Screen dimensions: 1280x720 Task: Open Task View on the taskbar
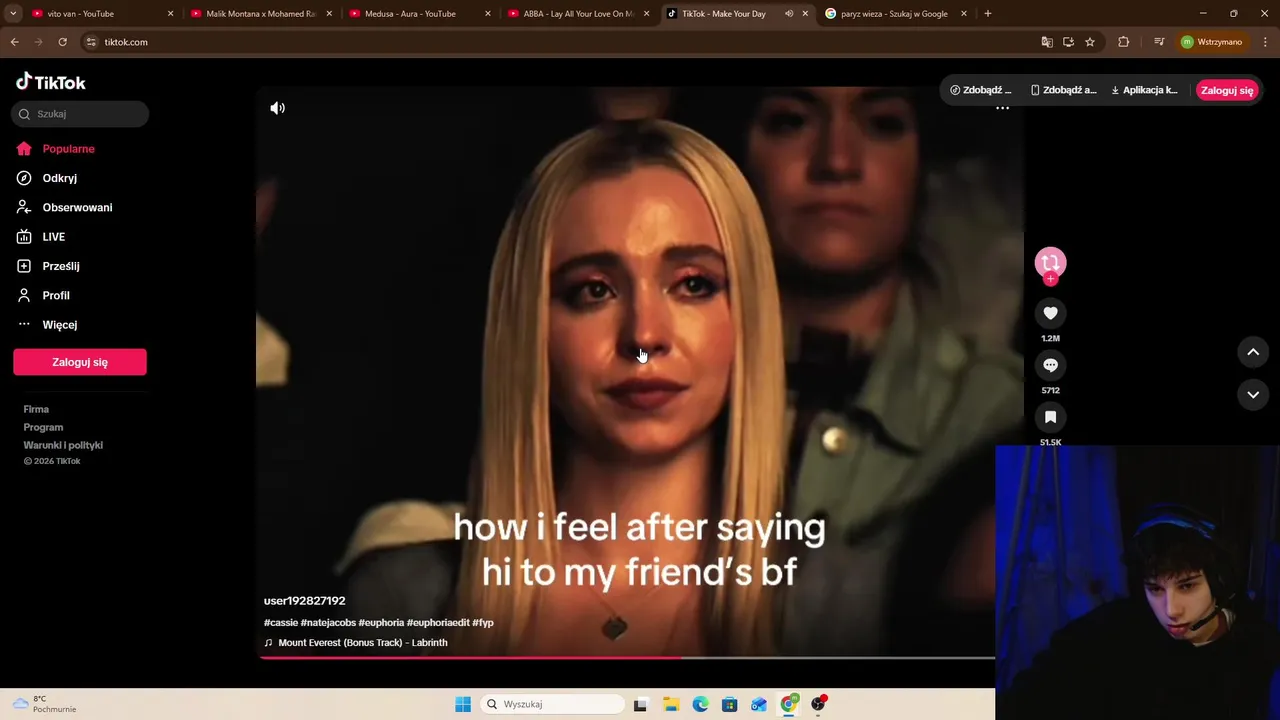[640, 704]
